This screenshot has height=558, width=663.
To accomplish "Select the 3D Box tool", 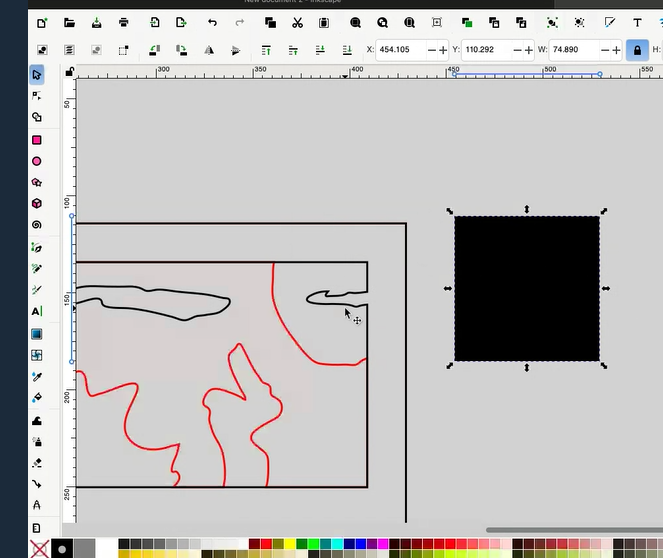I will (37, 203).
